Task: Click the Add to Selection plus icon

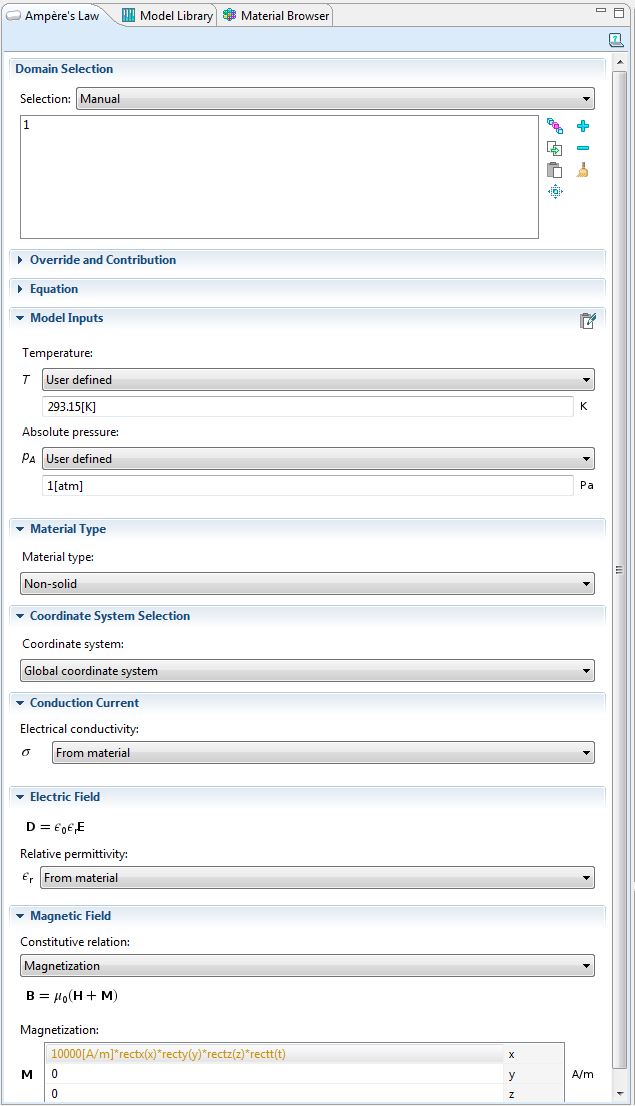Action: [x=583, y=126]
